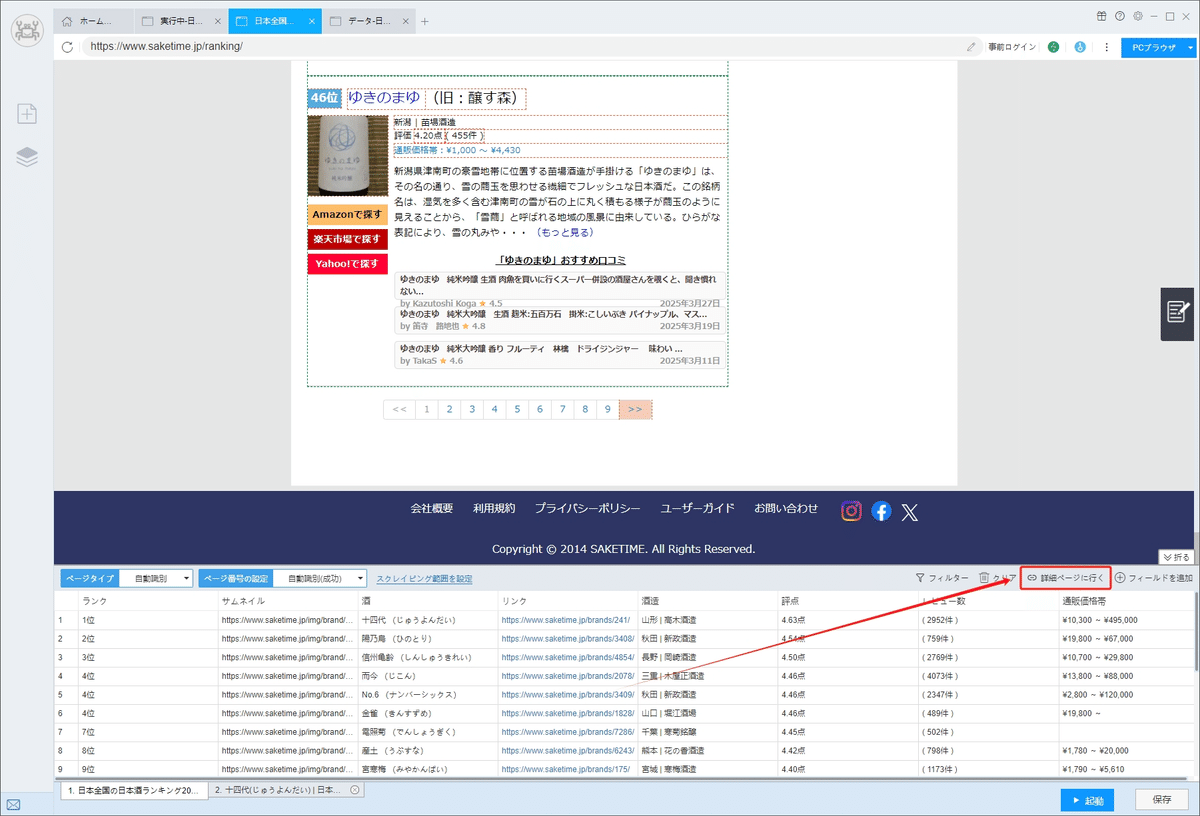
Task: Open 会社概要 footer link
Action: tap(432, 508)
